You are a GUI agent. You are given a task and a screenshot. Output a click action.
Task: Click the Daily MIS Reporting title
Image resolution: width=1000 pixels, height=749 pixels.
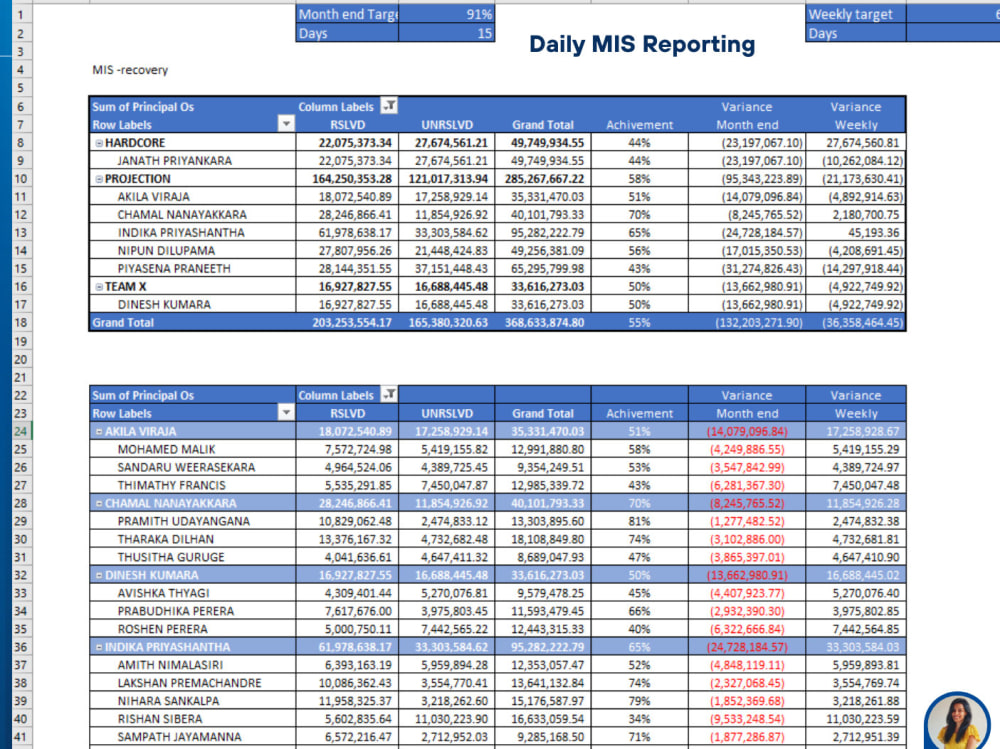click(x=642, y=44)
